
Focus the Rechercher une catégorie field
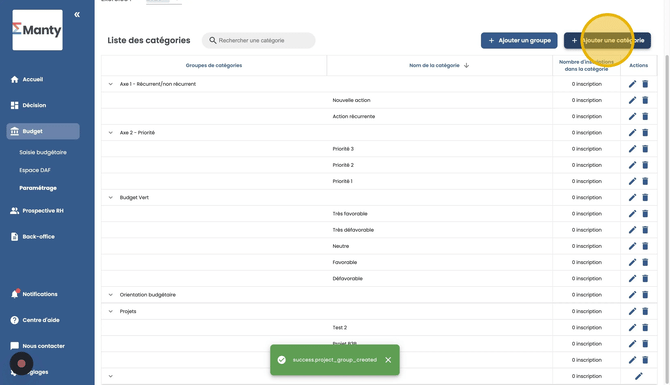click(x=259, y=41)
